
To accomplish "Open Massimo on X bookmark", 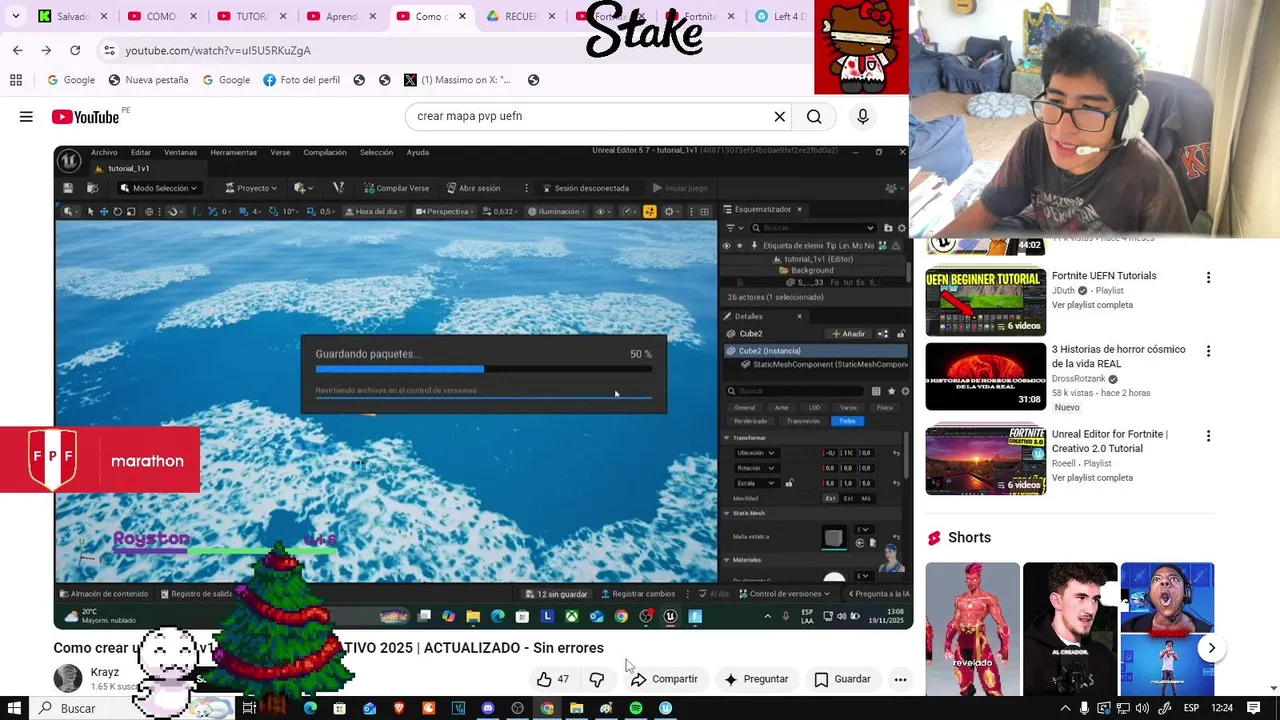I will point(457,80).
